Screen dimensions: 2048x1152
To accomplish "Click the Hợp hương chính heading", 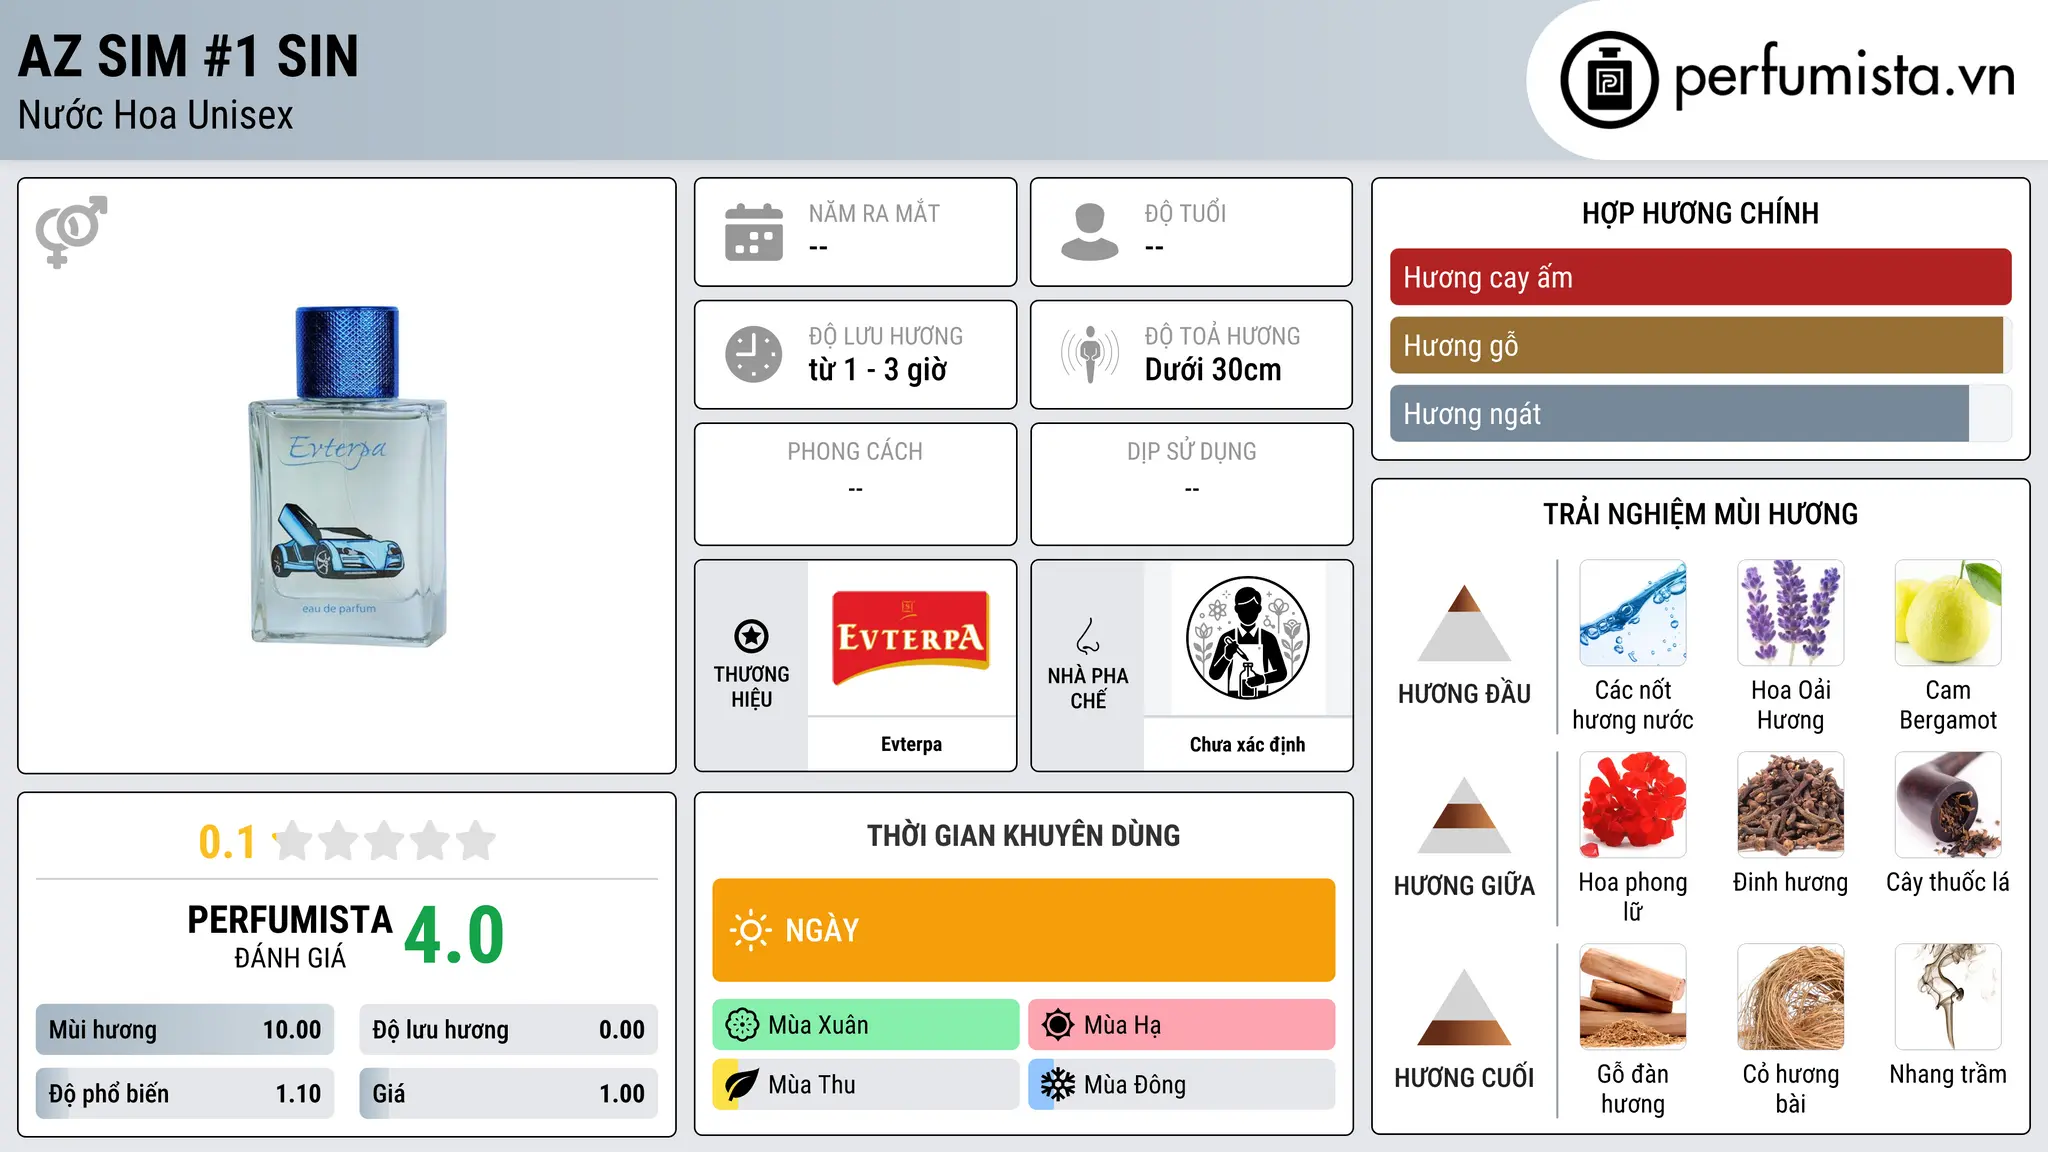I will (x=1700, y=213).
